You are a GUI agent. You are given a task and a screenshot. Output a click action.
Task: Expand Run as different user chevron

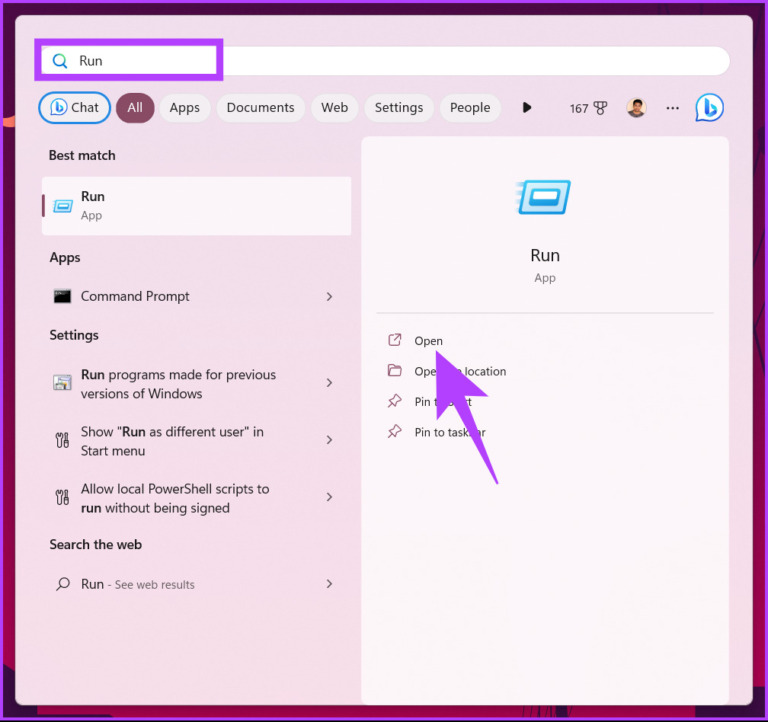click(x=329, y=440)
